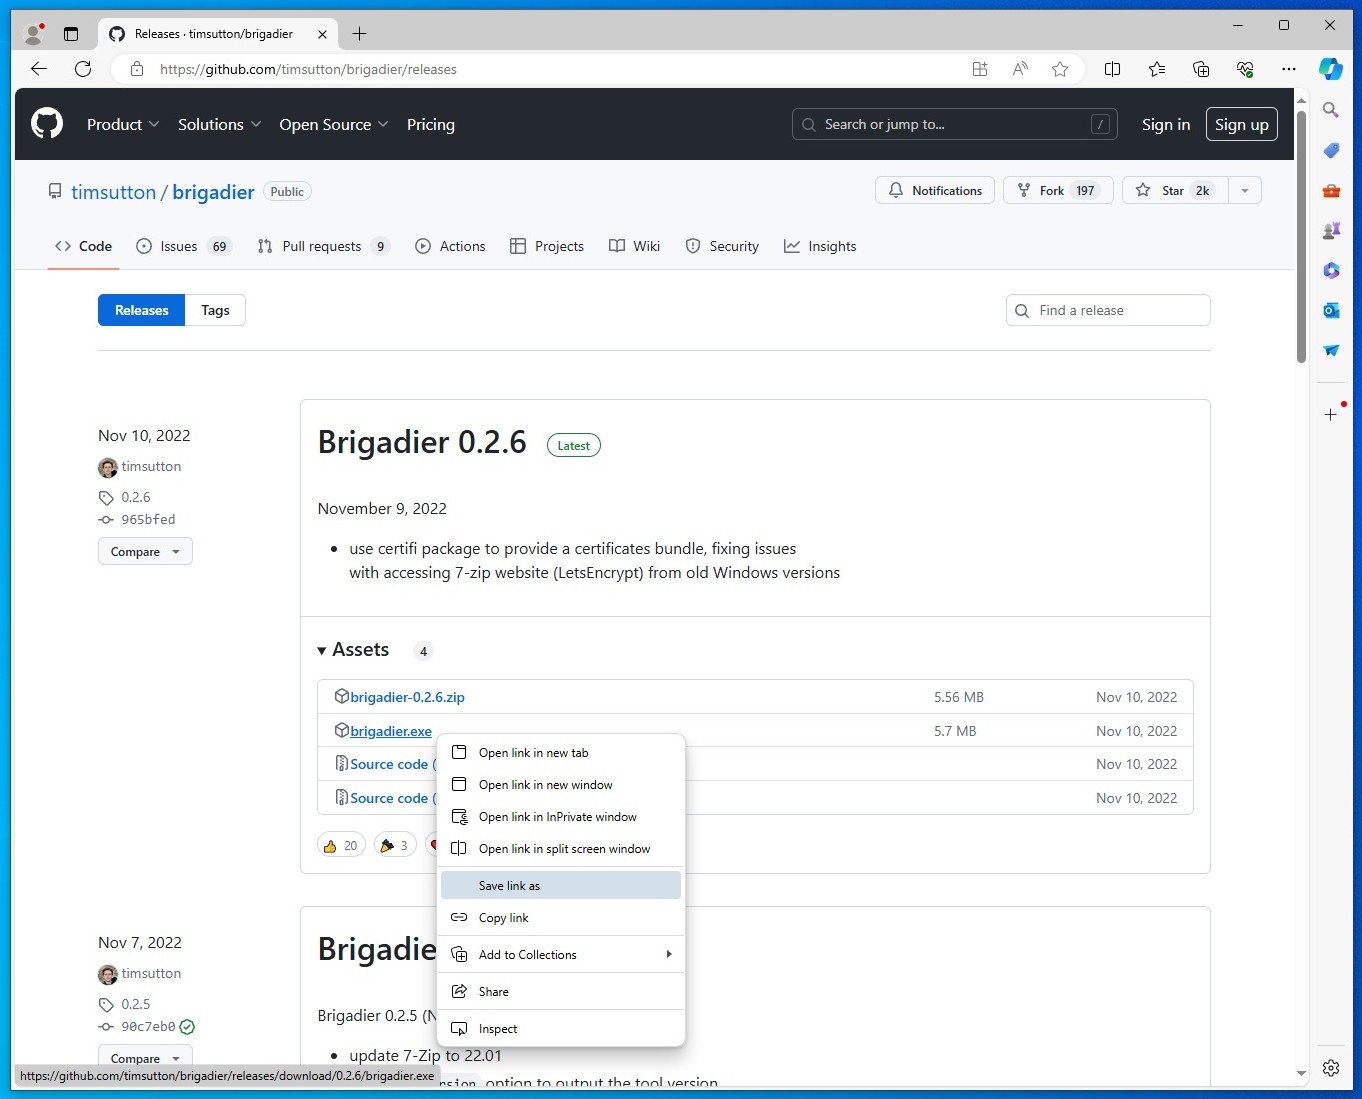Open the tab actions menu icon
1362x1099 pixels.
(x=71, y=34)
